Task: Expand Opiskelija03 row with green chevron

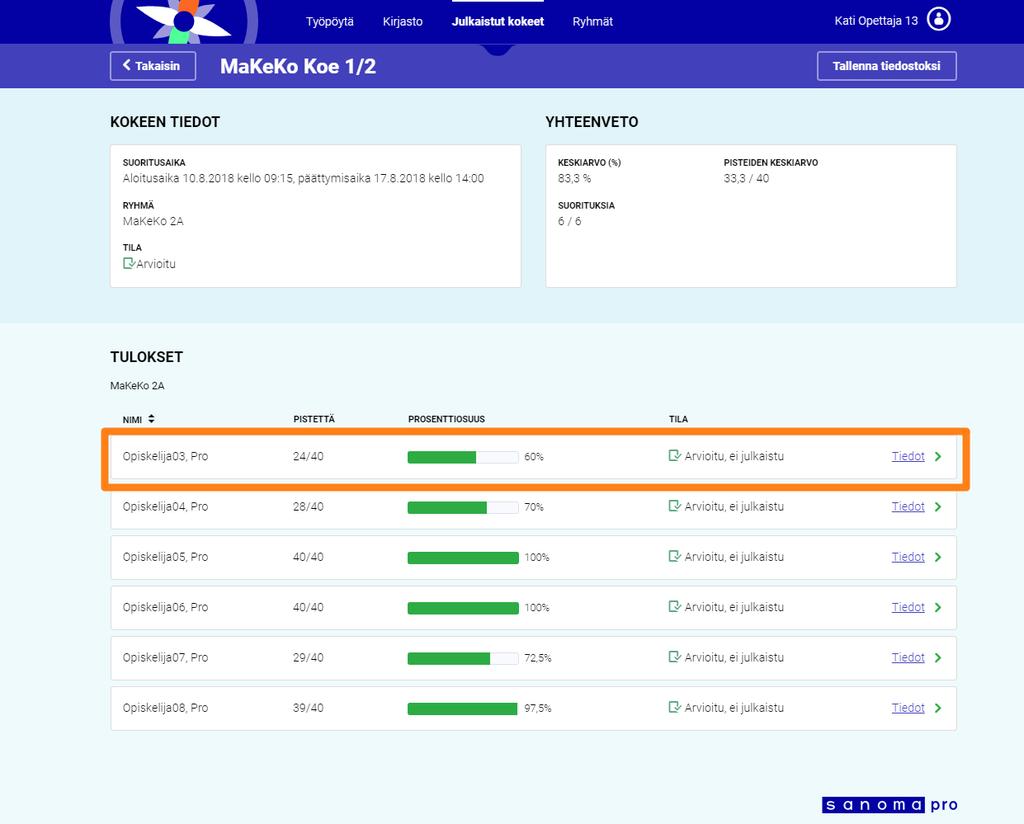Action: pyautogui.click(x=938, y=456)
